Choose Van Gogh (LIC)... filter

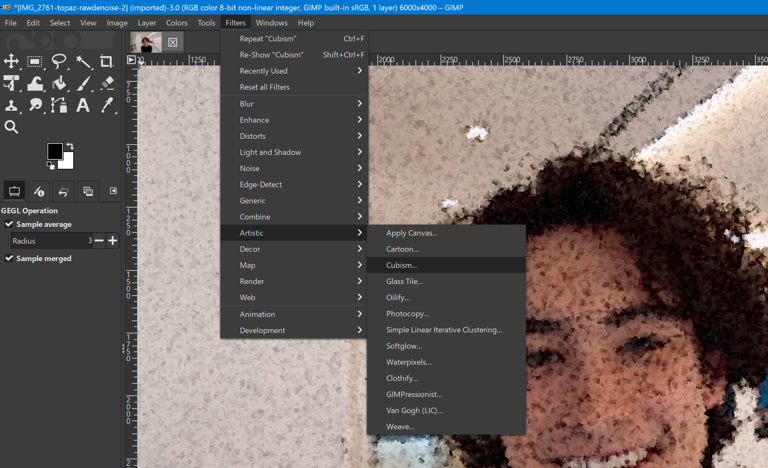[446, 411]
